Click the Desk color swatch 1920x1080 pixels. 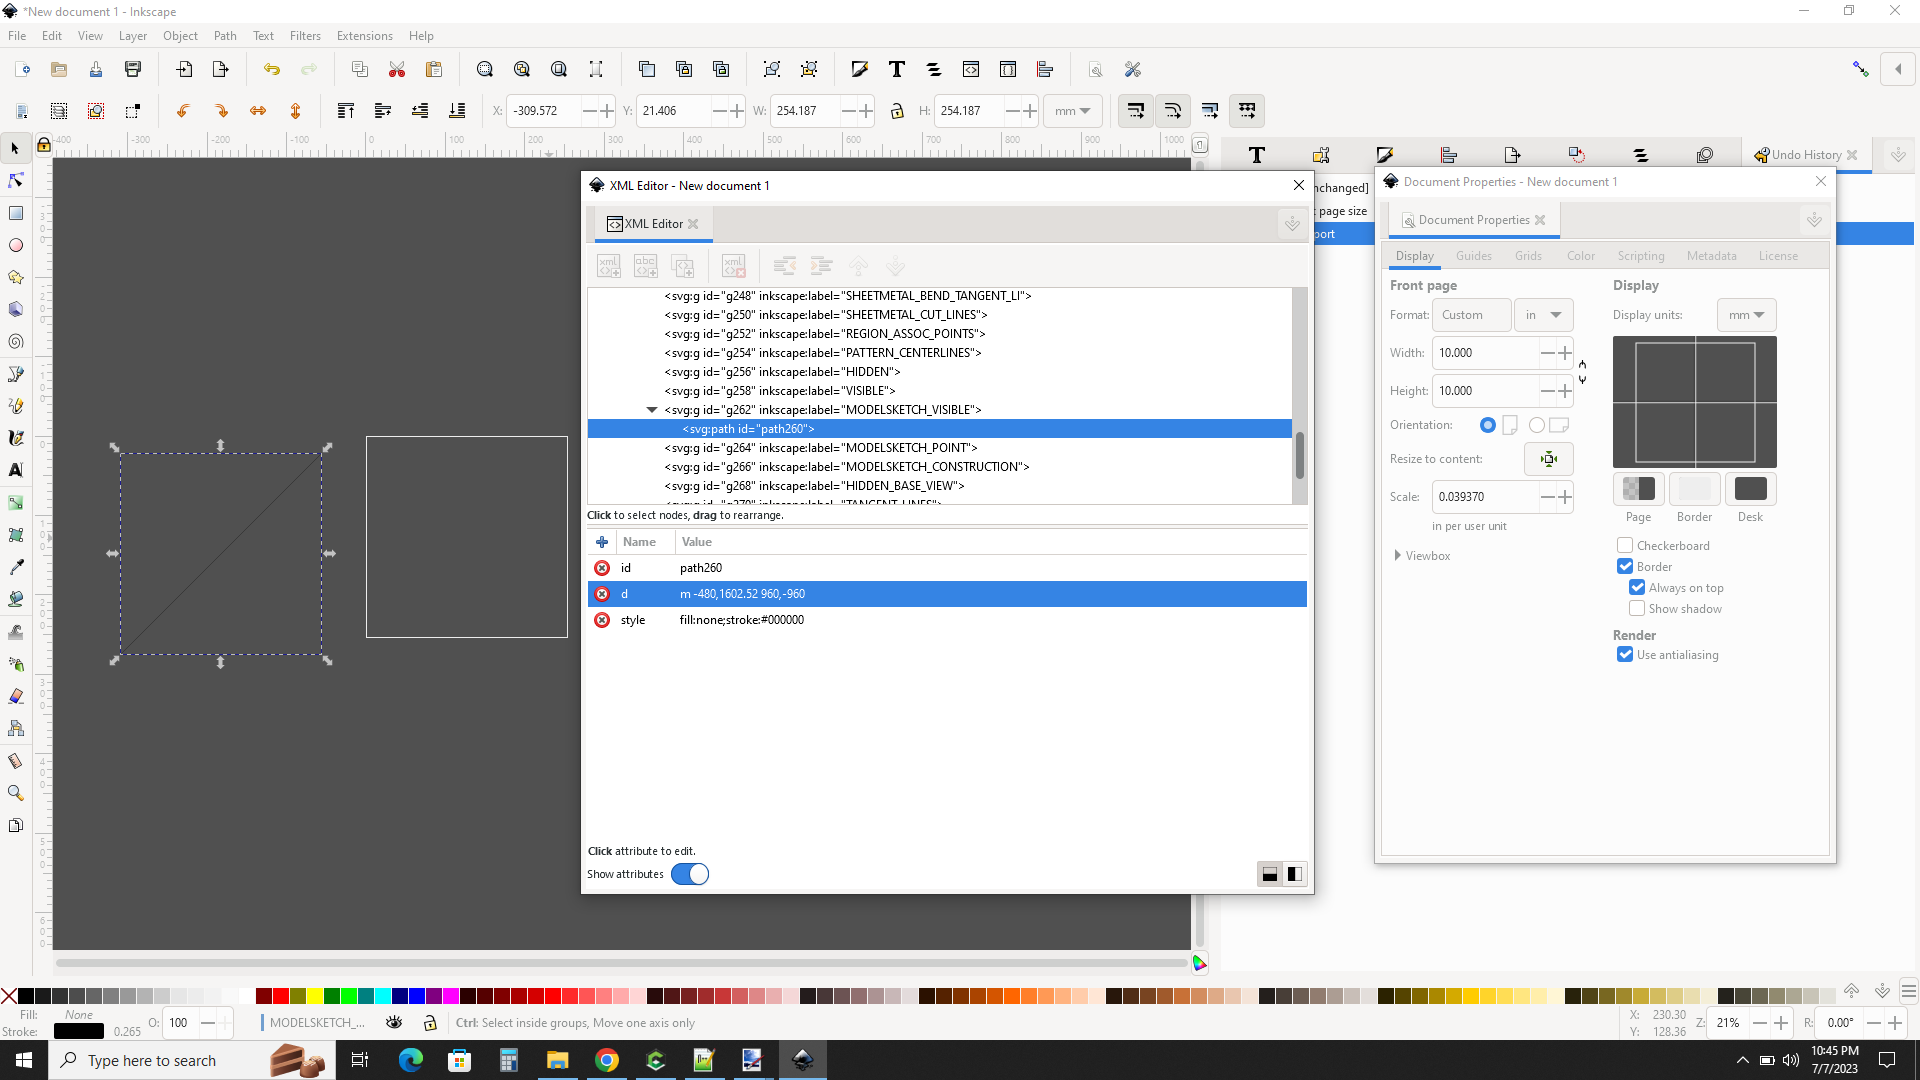[1750, 489]
